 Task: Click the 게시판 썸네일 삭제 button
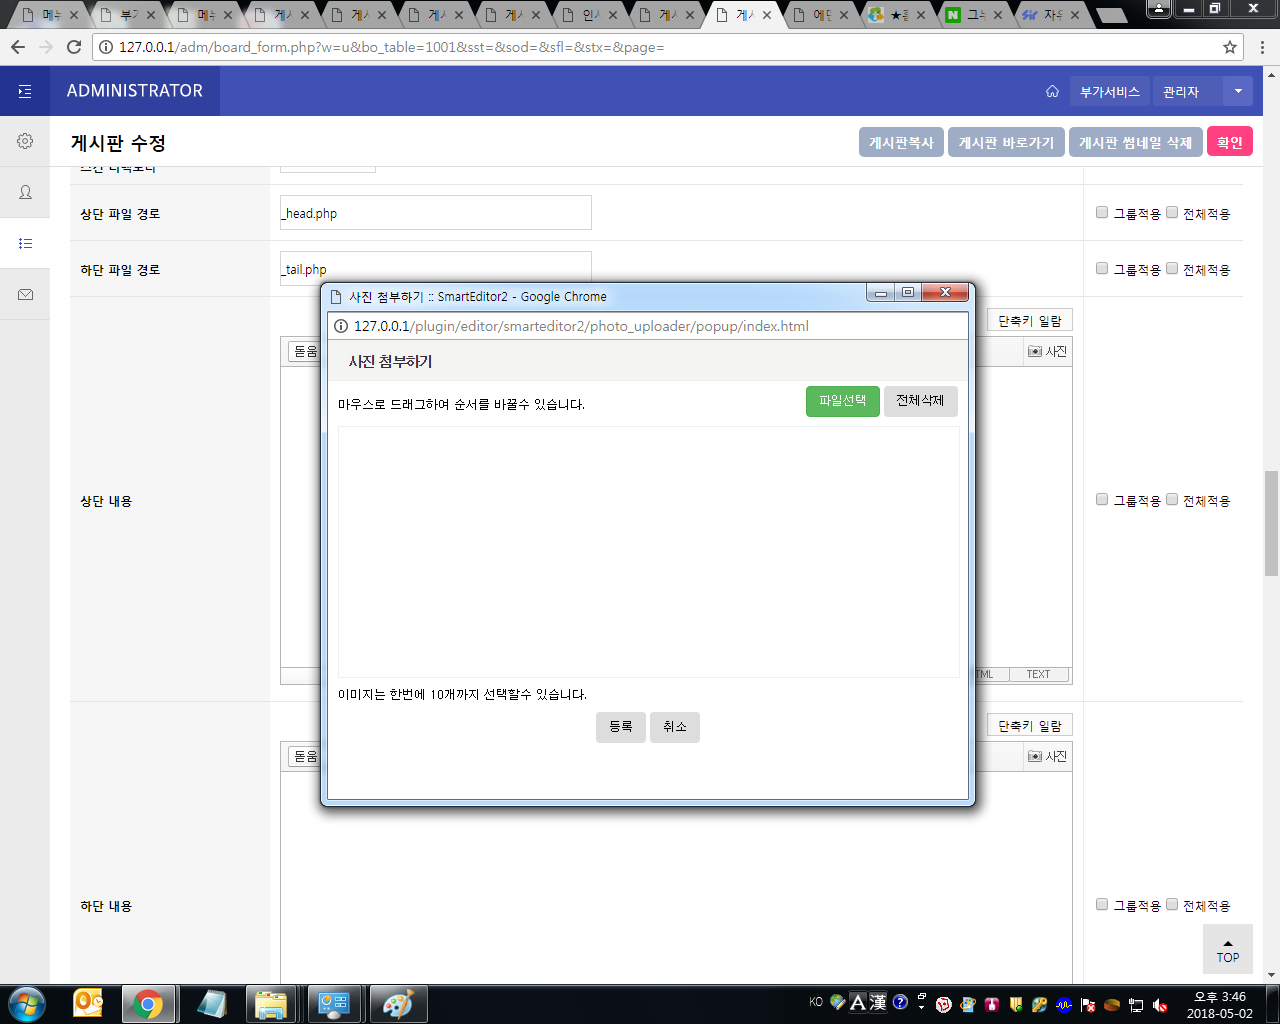click(1136, 142)
